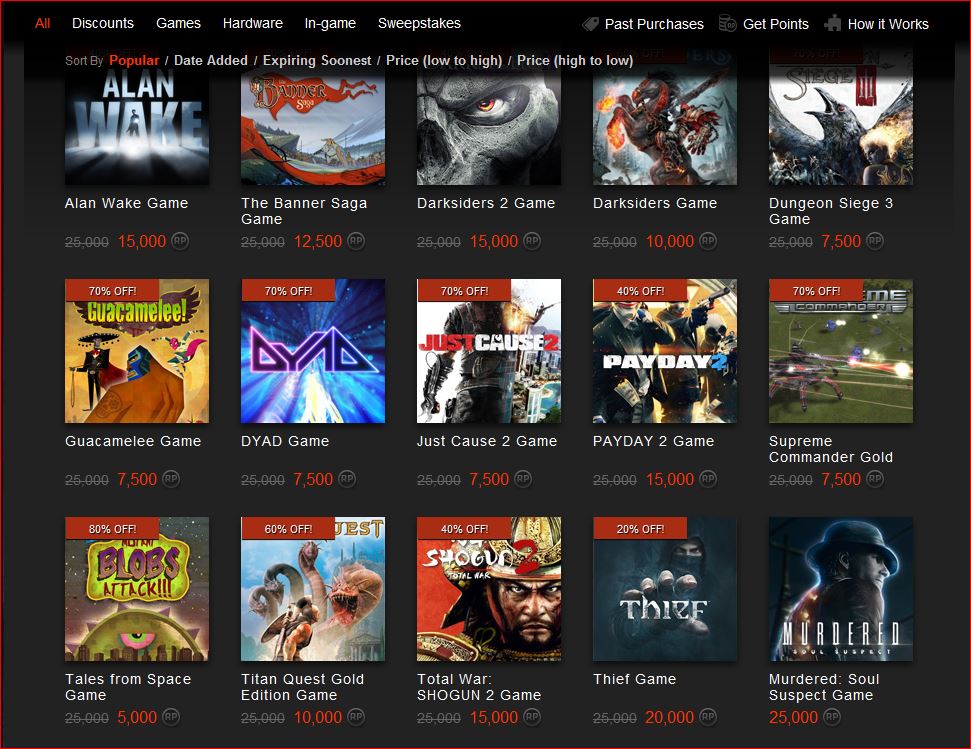Screen dimensions: 971x749
Task: Click the Get Points coins icon
Action: (x=727, y=24)
